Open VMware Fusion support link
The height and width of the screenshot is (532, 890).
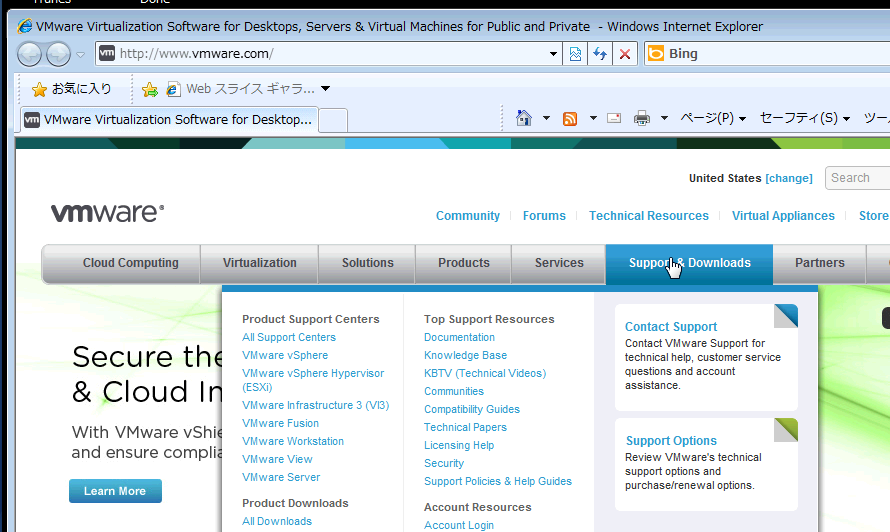pyautogui.click(x=280, y=424)
